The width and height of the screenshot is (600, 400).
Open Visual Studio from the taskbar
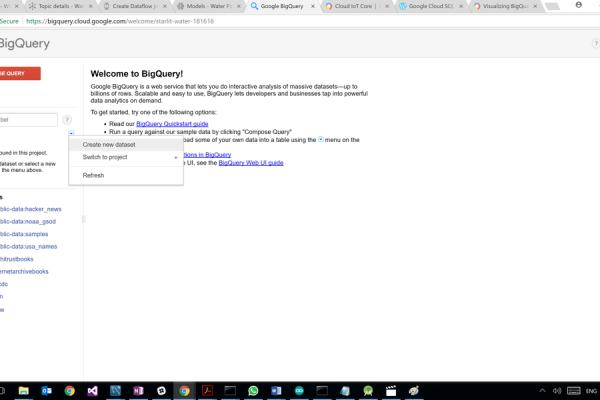(x=93, y=391)
